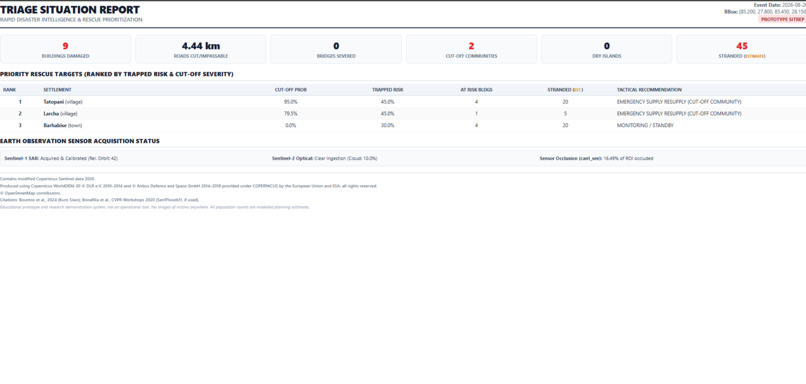This screenshot has height=384, width=806.
Task: Click Barhabise's 0.0% cut-off probability
Action: coord(291,125)
